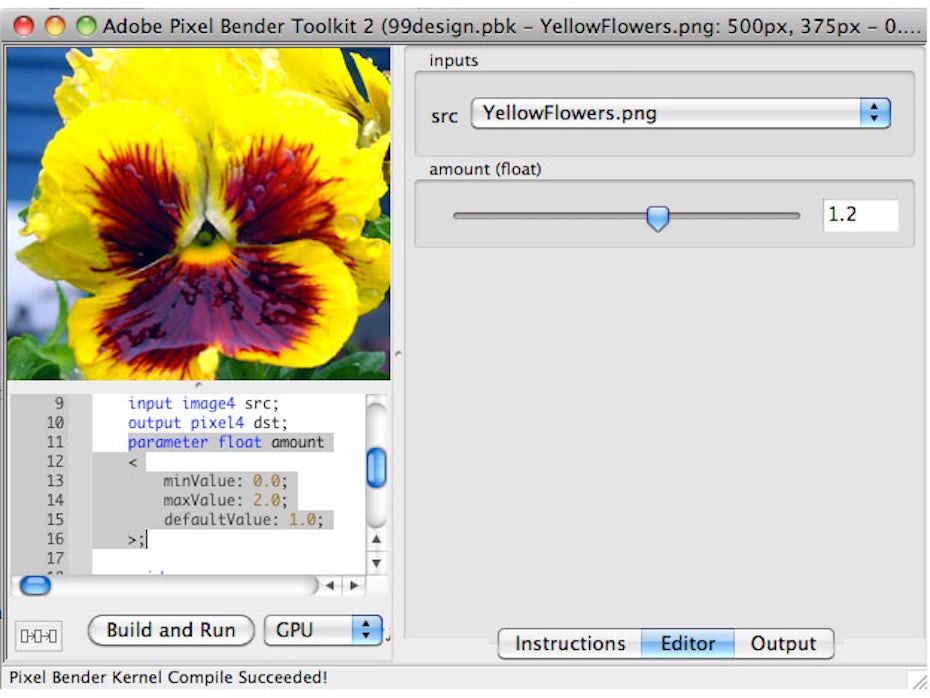Image resolution: width=930 pixels, height=698 pixels.
Task: Place cursor on the maxValue code line
Action: pos(226,500)
